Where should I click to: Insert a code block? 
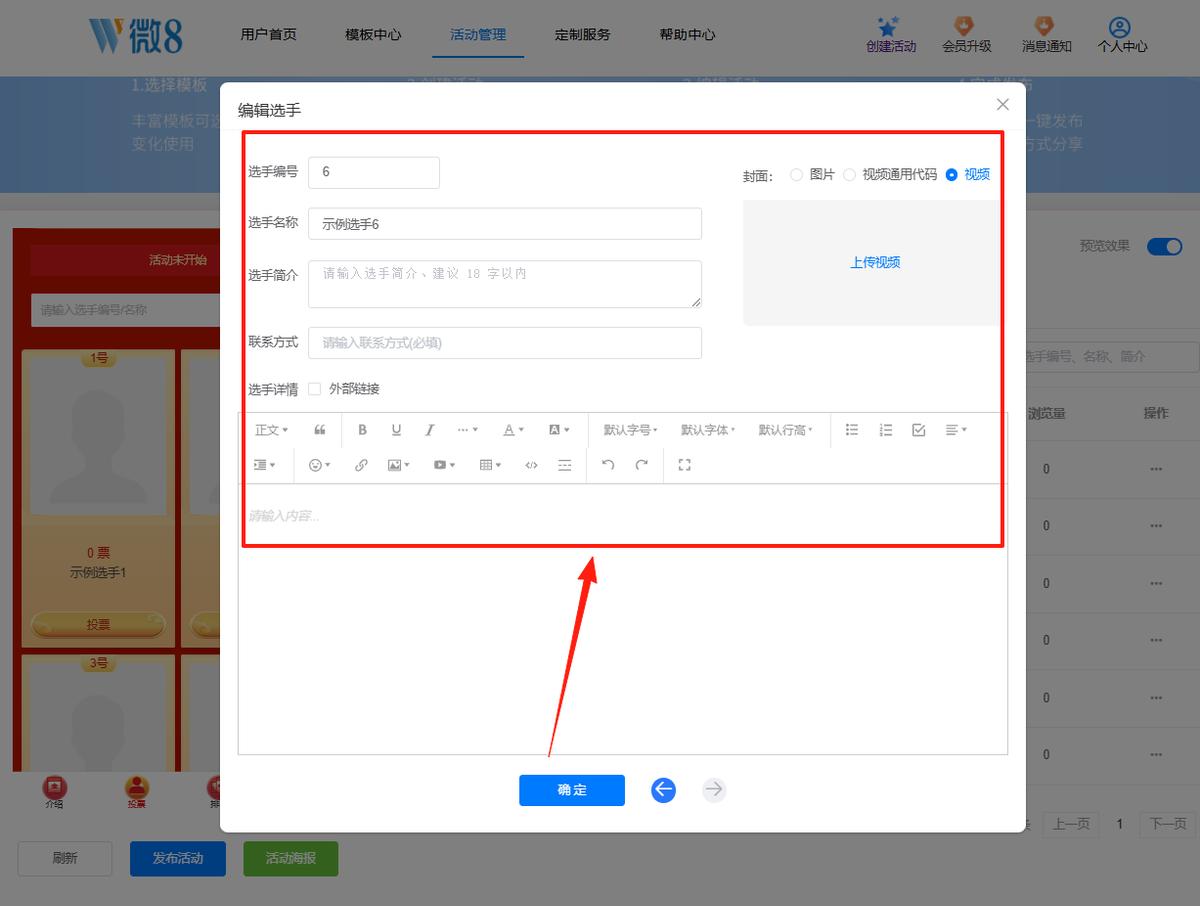coord(531,465)
